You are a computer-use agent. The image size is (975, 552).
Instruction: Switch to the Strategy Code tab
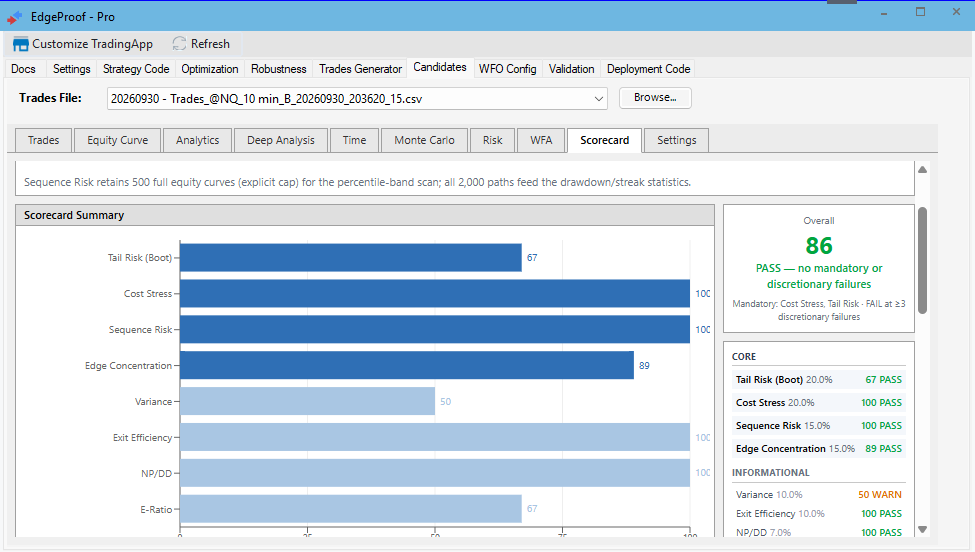tap(136, 69)
